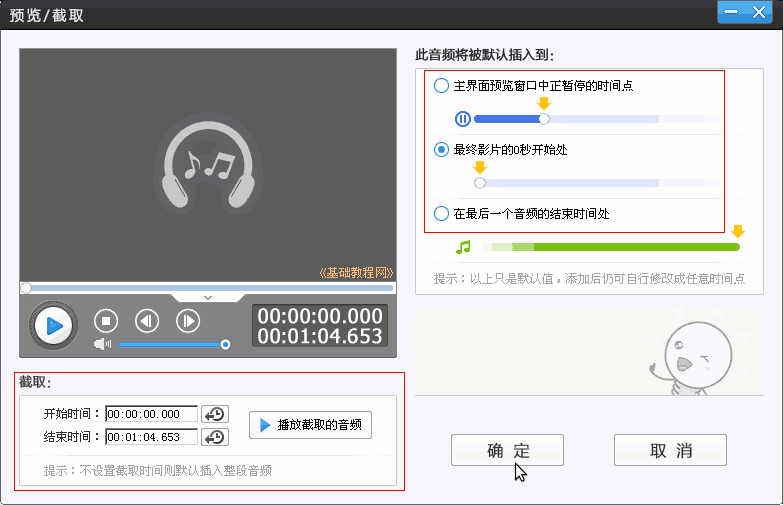This screenshot has width=783, height=505.
Task: Adjust the volume slider handle
Action: tap(226, 345)
